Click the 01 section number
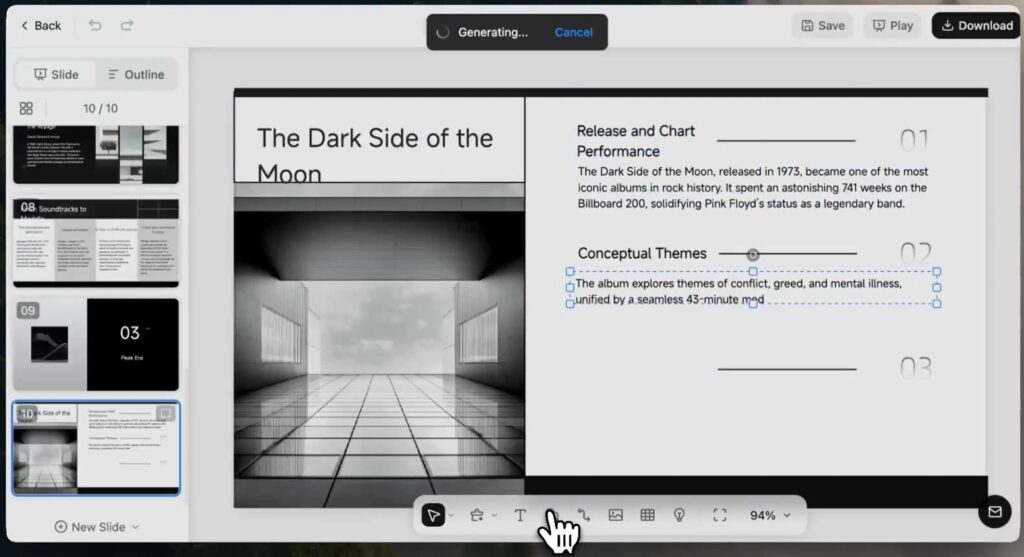Viewport: 1024px width, 557px height. pyautogui.click(x=914, y=140)
